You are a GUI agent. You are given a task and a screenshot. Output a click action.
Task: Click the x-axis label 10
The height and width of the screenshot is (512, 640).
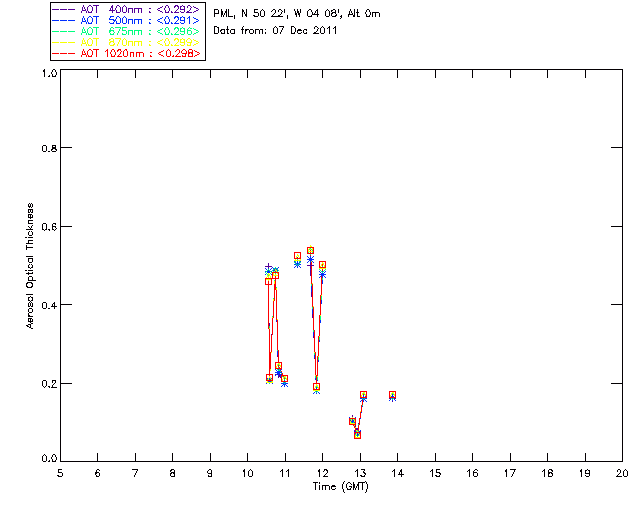(x=247, y=473)
